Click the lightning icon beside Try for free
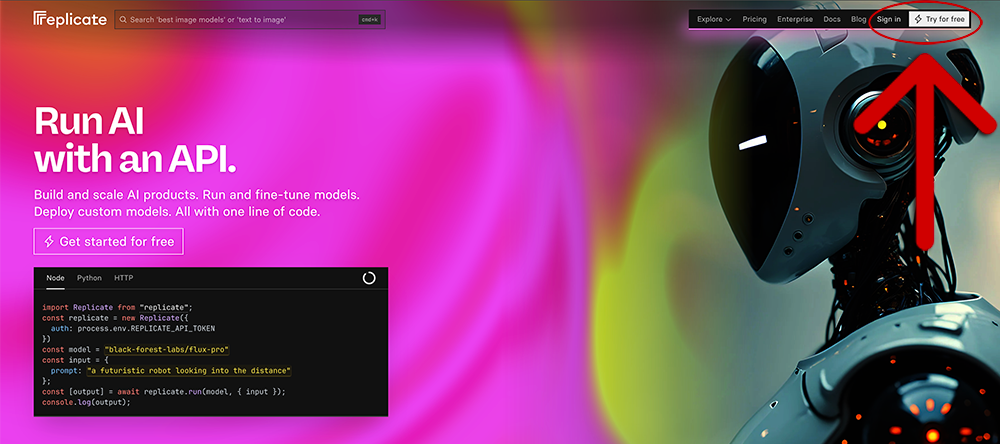This screenshot has width=1000, height=444. 918,19
